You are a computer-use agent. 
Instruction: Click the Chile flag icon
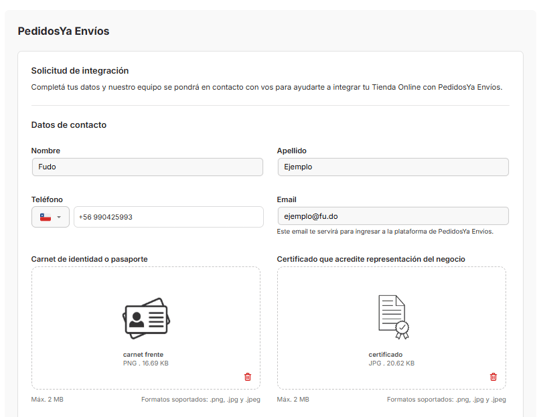[45, 217]
